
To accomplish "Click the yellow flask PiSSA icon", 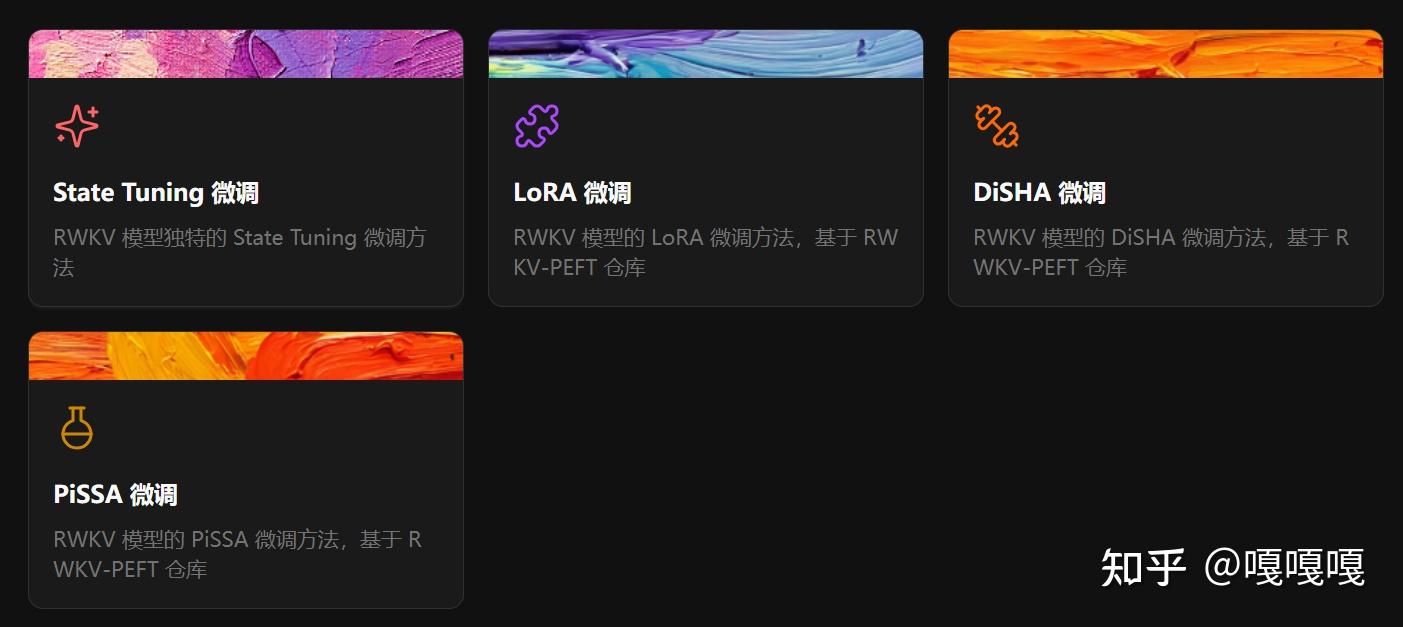I will [x=77, y=428].
